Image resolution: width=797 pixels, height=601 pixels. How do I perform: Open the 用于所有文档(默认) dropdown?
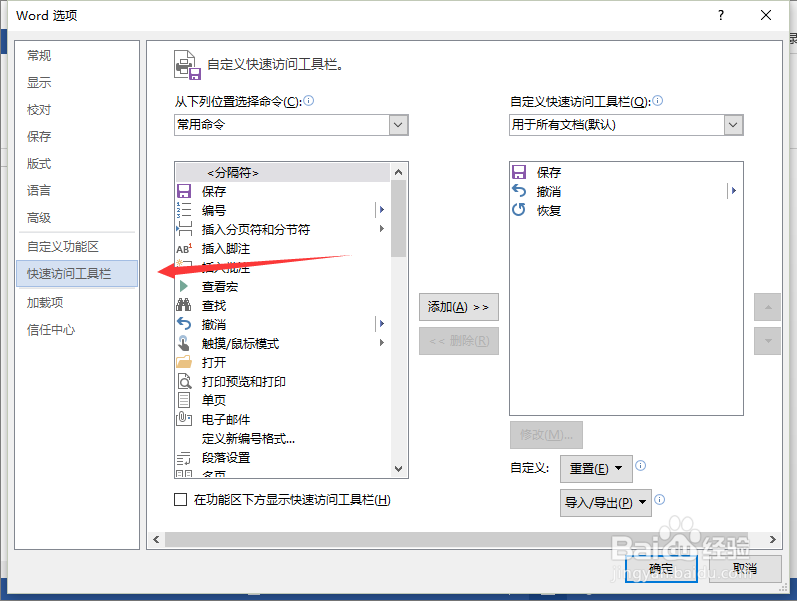click(x=733, y=125)
